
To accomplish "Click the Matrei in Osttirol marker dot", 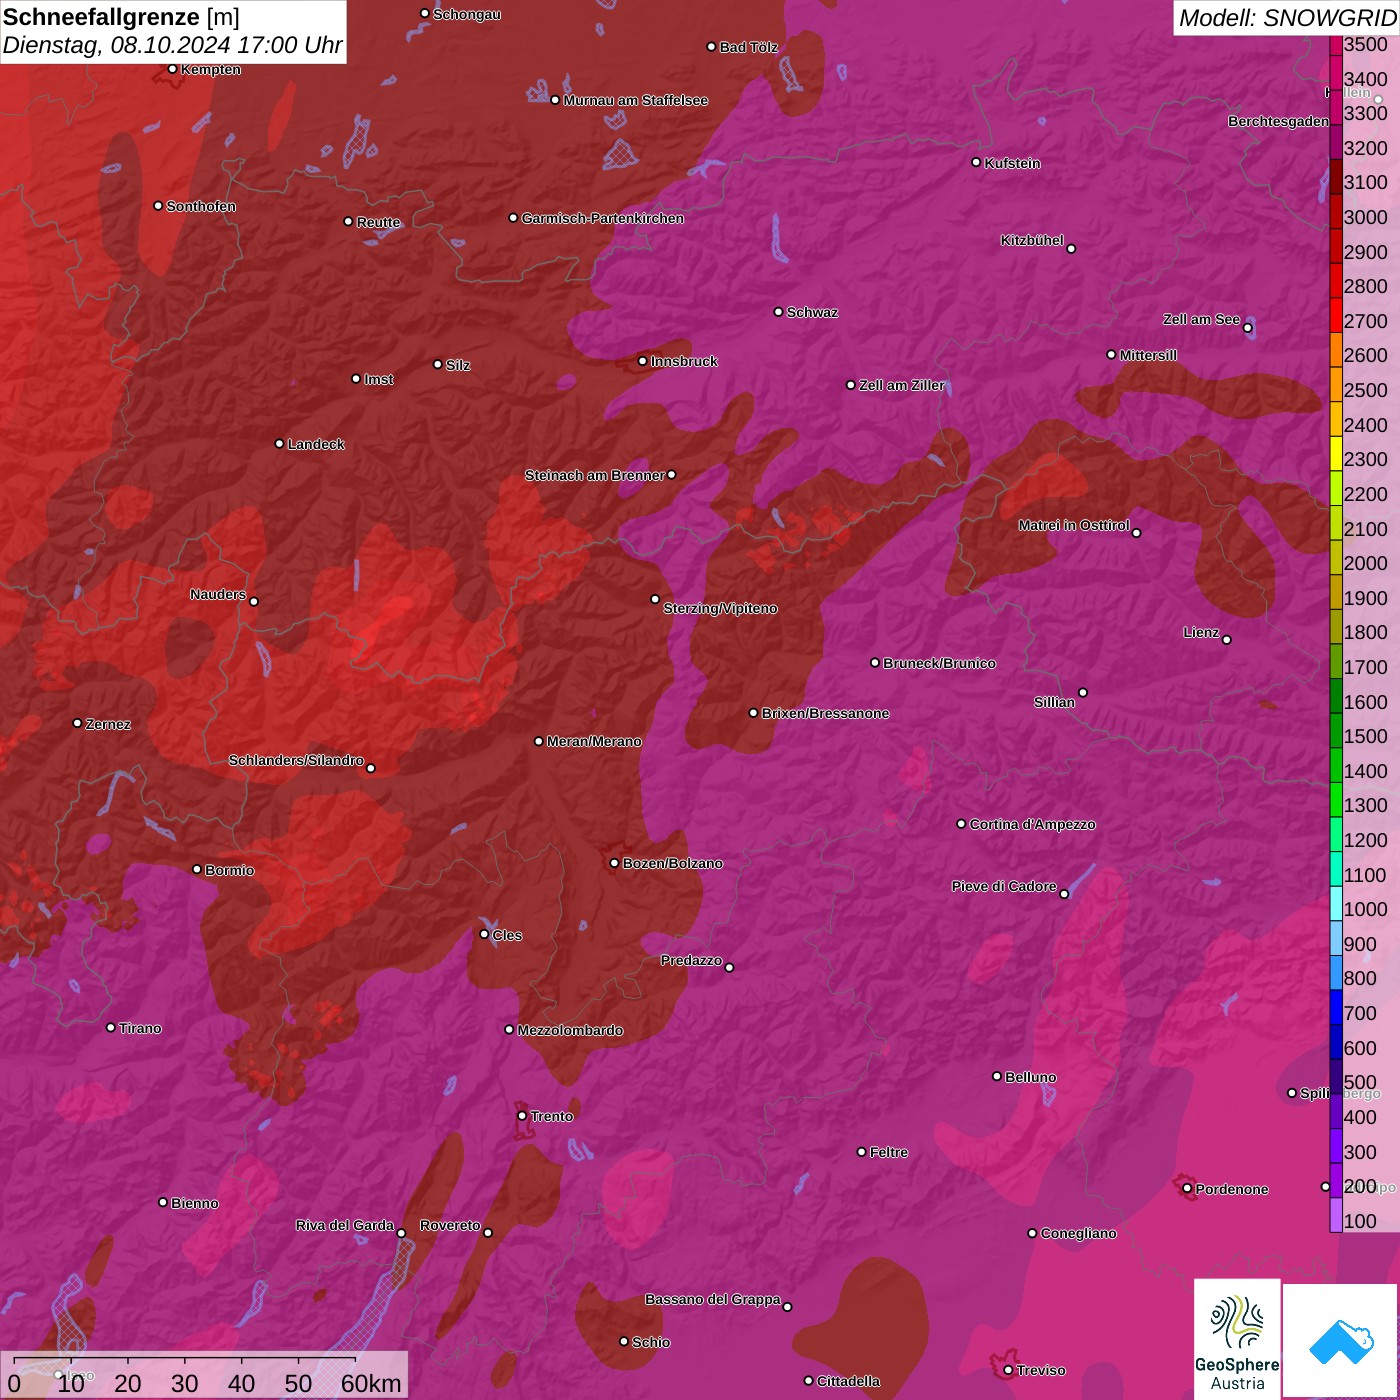I will [x=1137, y=533].
